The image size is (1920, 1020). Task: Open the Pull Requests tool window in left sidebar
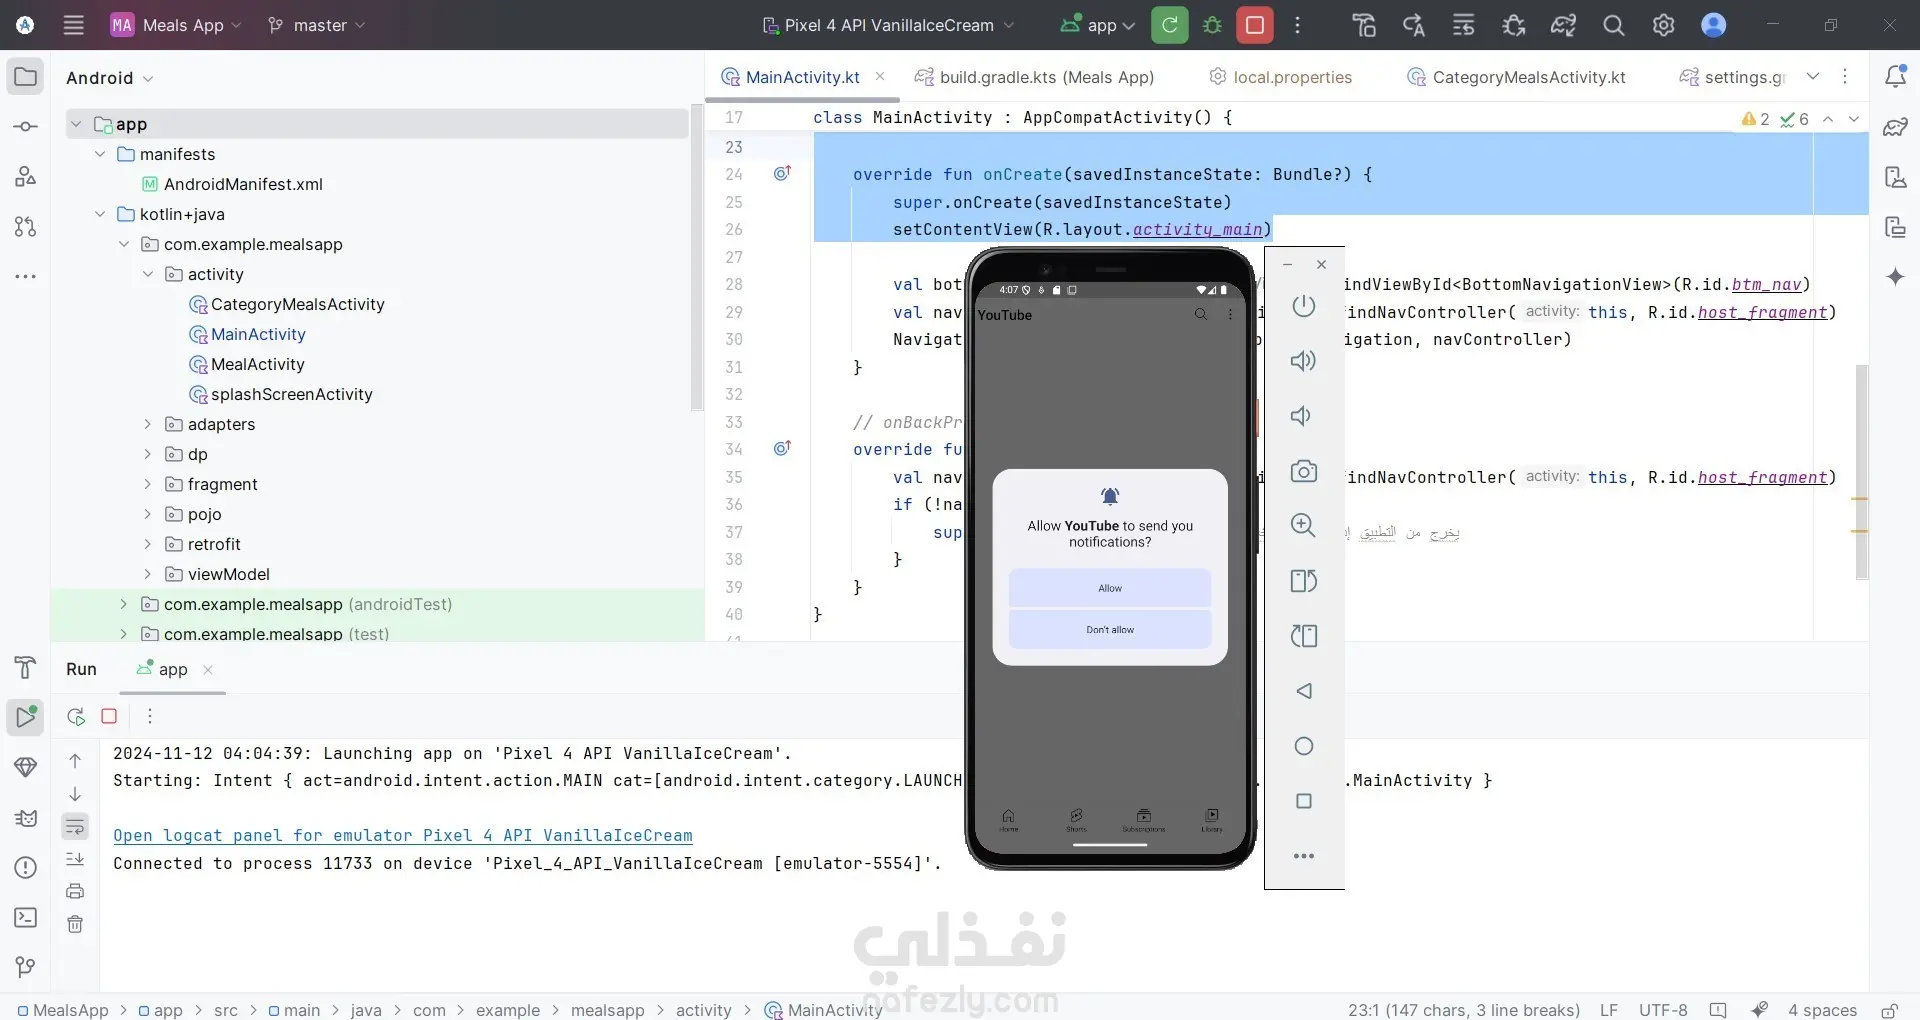pyautogui.click(x=25, y=227)
